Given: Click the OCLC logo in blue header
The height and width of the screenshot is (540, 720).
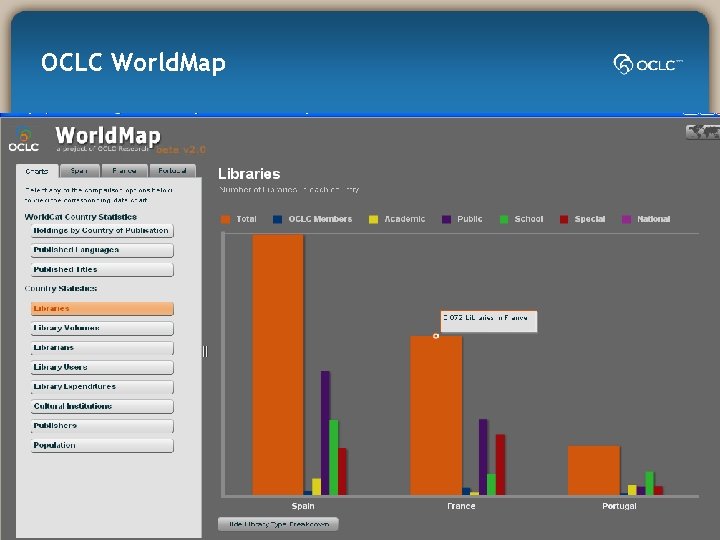Looking at the screenshot, I should pyautogui.click(x=648, y=64).
